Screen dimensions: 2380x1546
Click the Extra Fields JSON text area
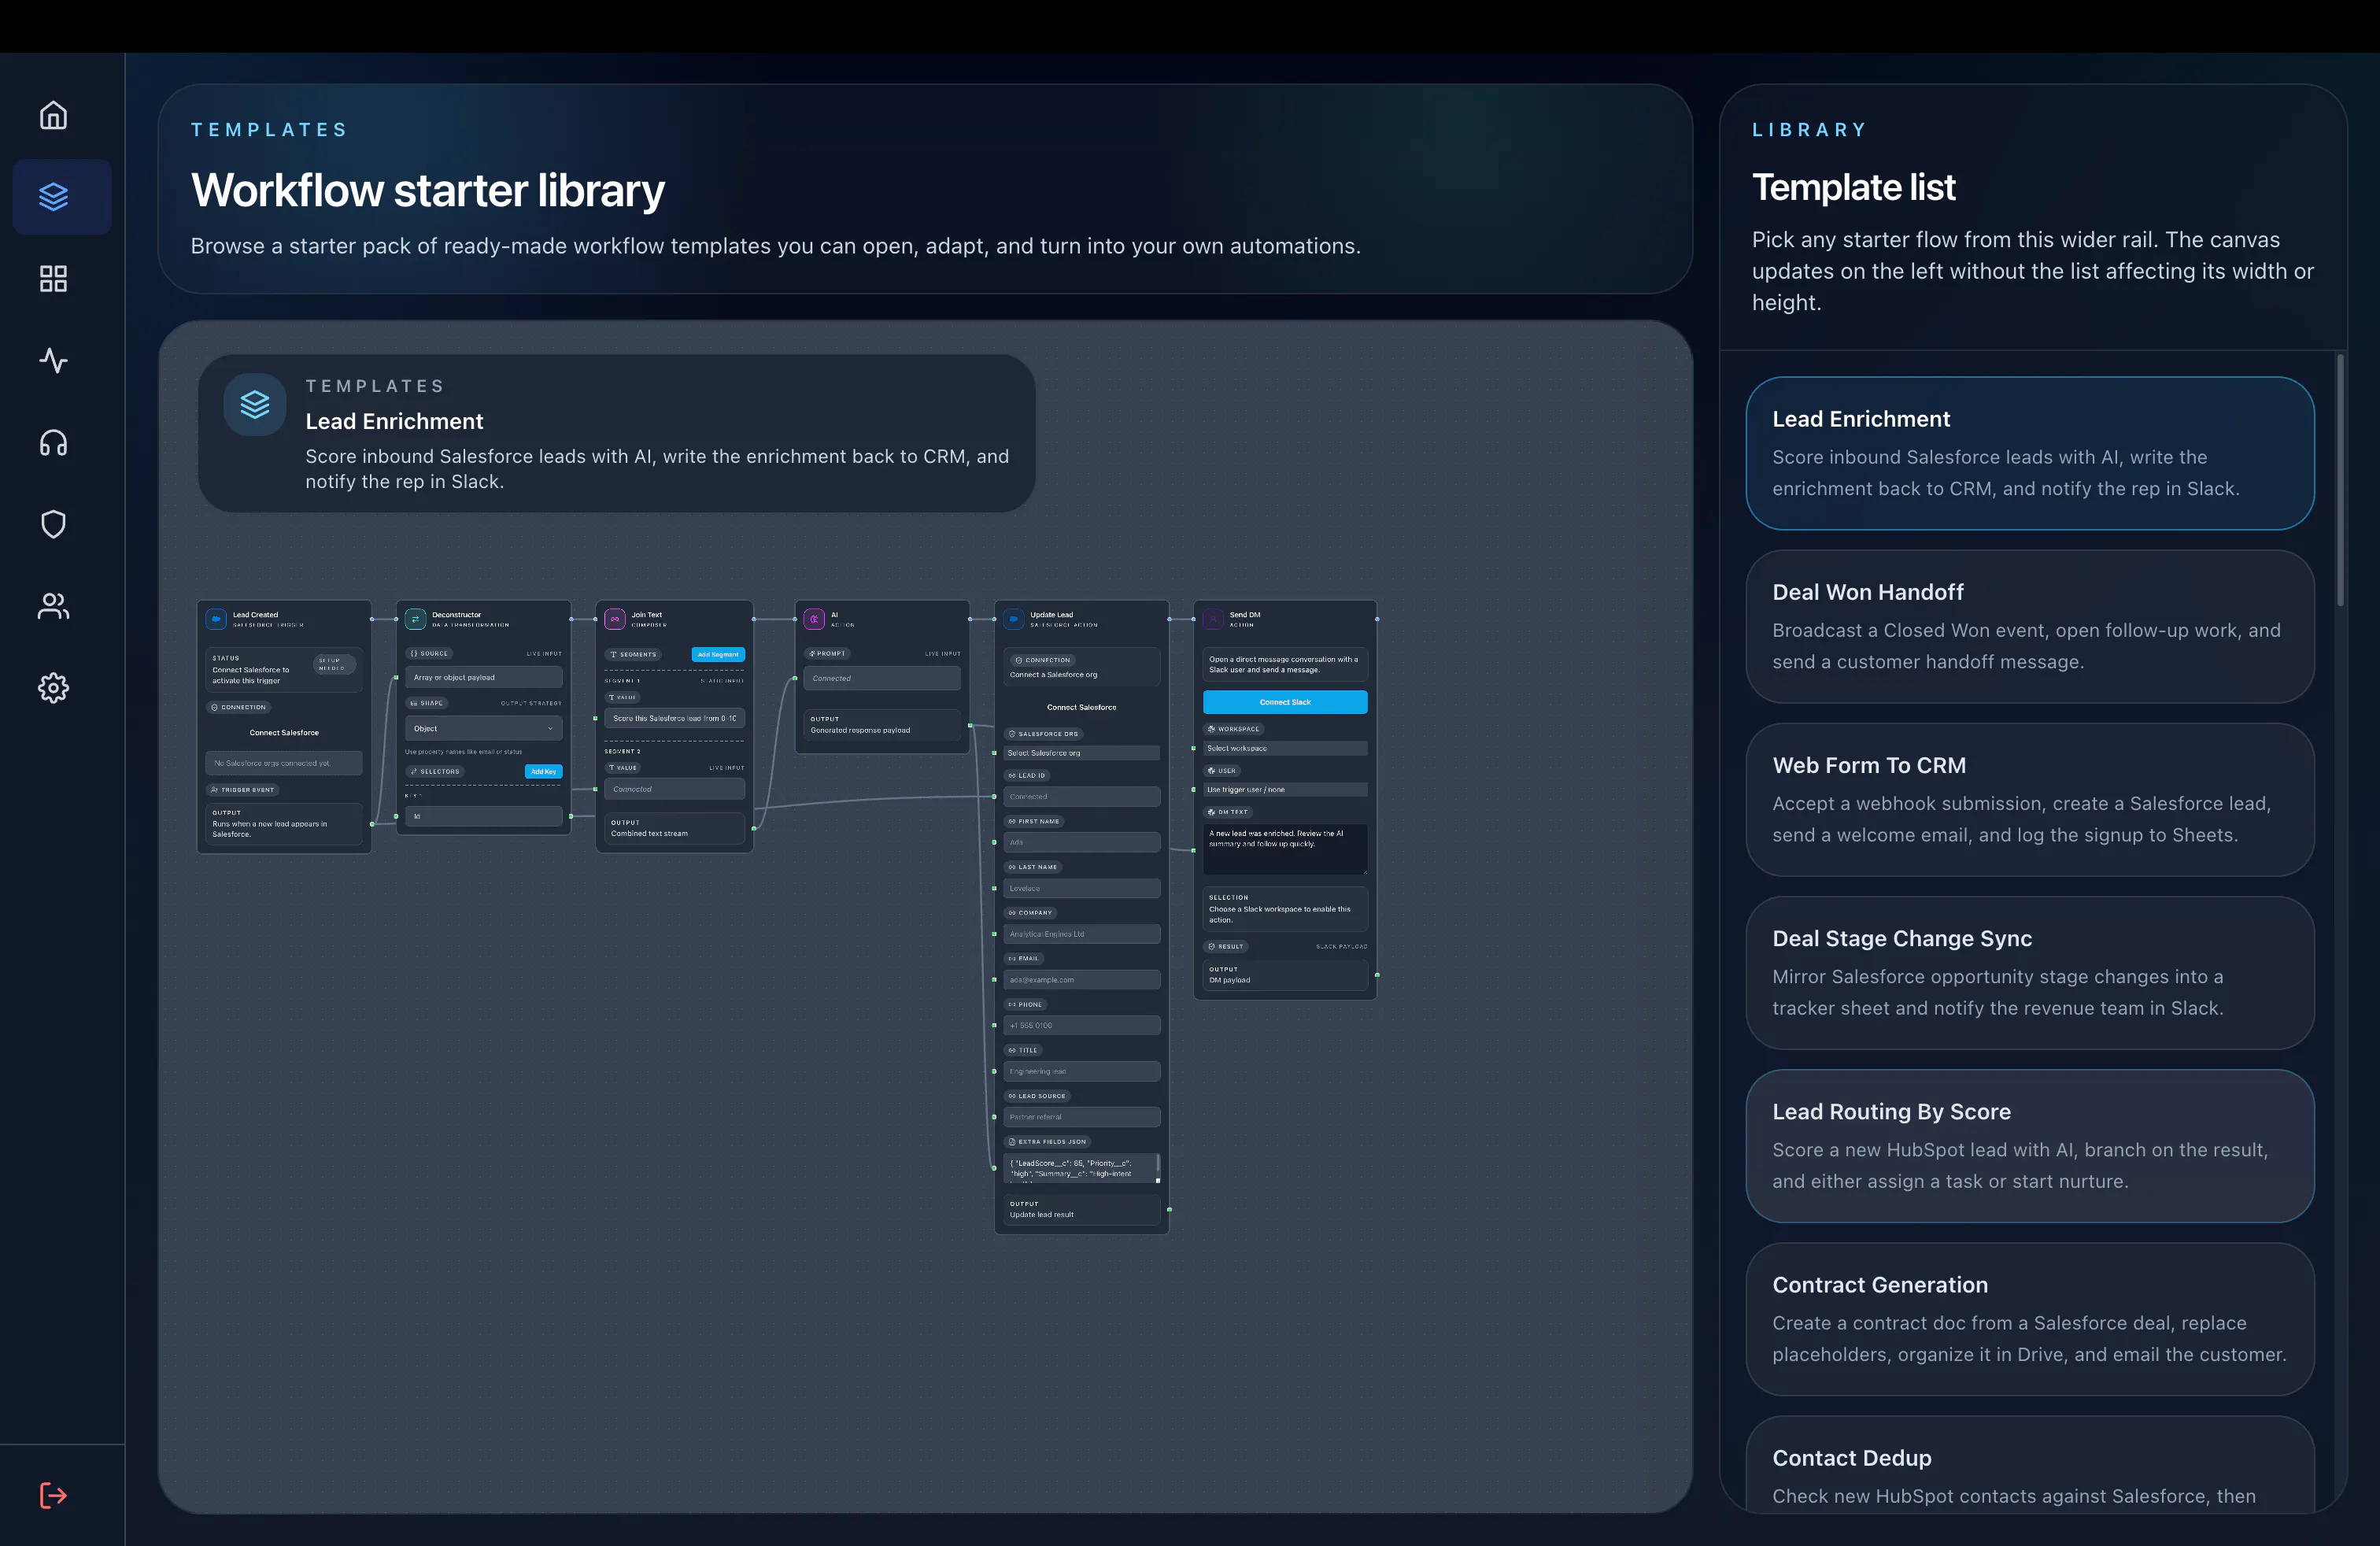click(1081, 1168)
